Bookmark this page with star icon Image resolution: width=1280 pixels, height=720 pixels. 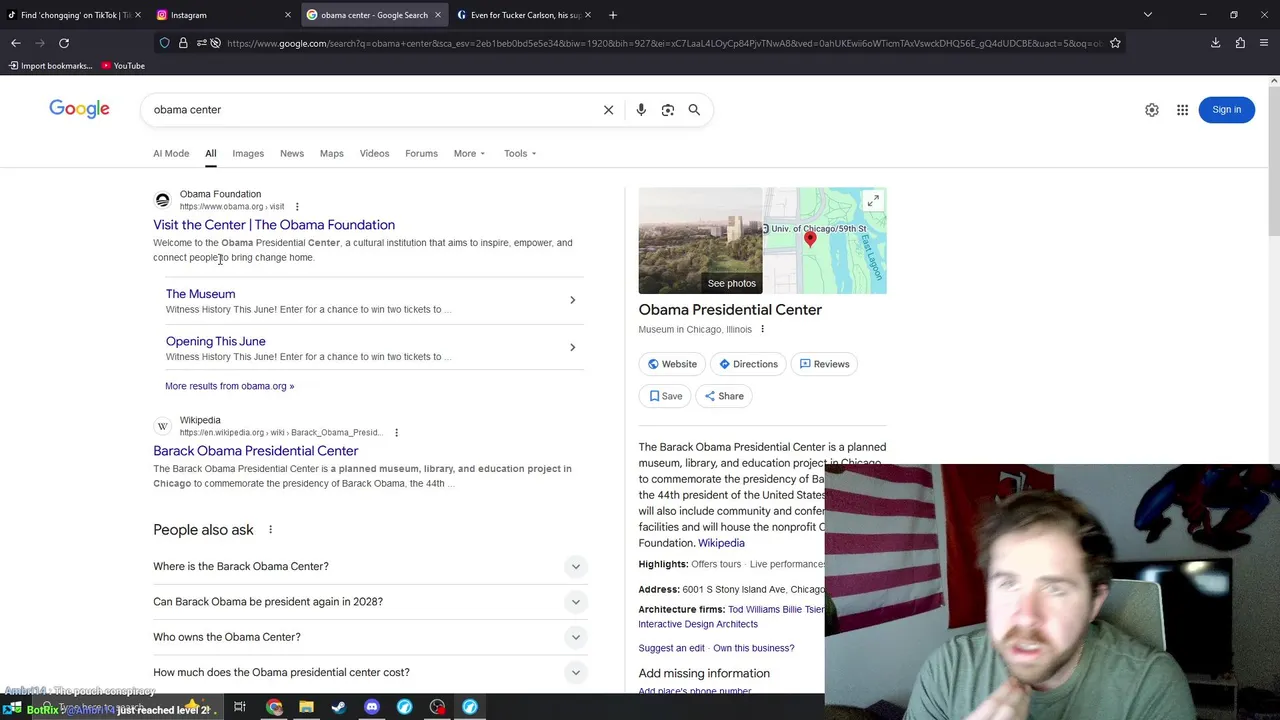click(1115, 43)
